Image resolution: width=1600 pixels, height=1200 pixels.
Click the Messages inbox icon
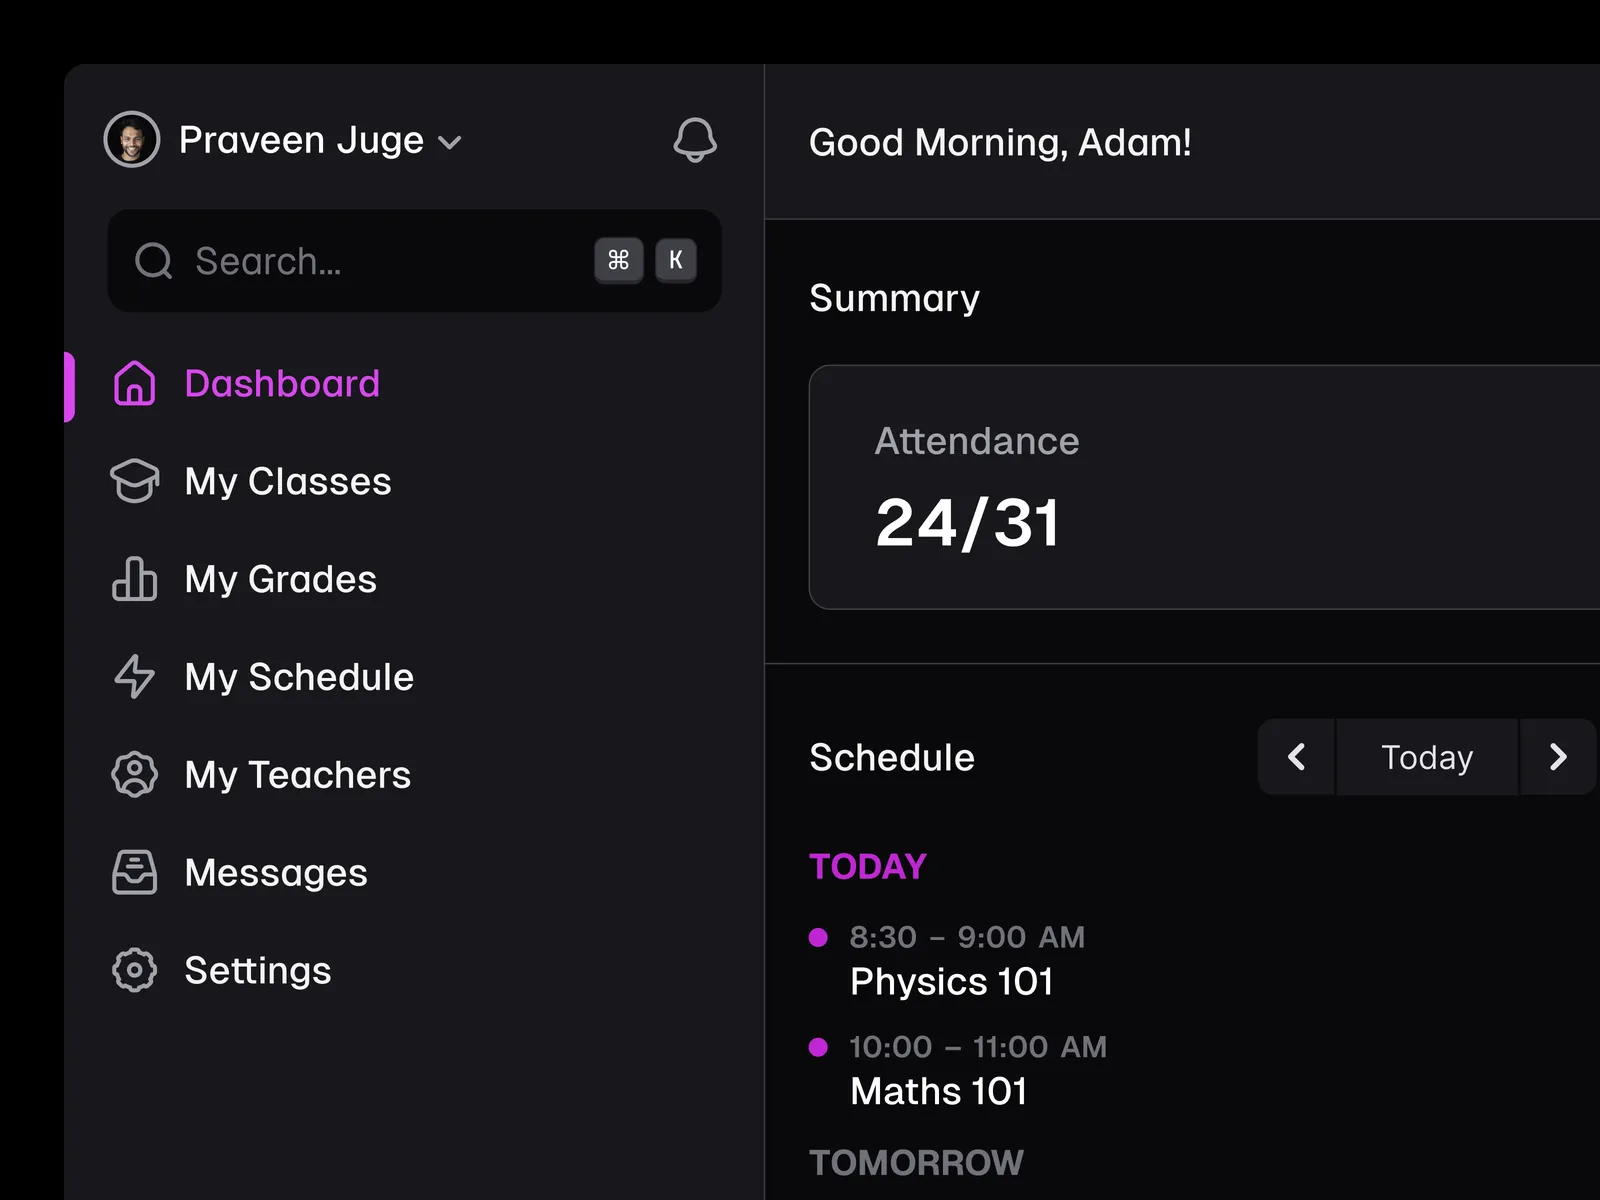[134, 872]
